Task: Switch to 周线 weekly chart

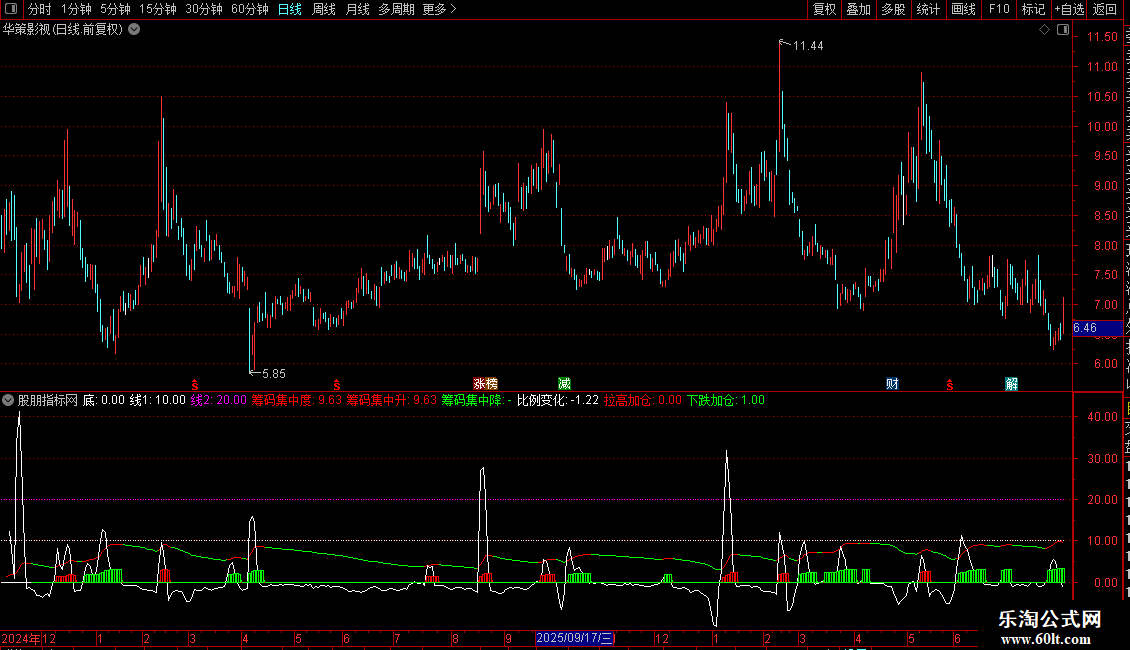Action: click(x=324, y=9)
